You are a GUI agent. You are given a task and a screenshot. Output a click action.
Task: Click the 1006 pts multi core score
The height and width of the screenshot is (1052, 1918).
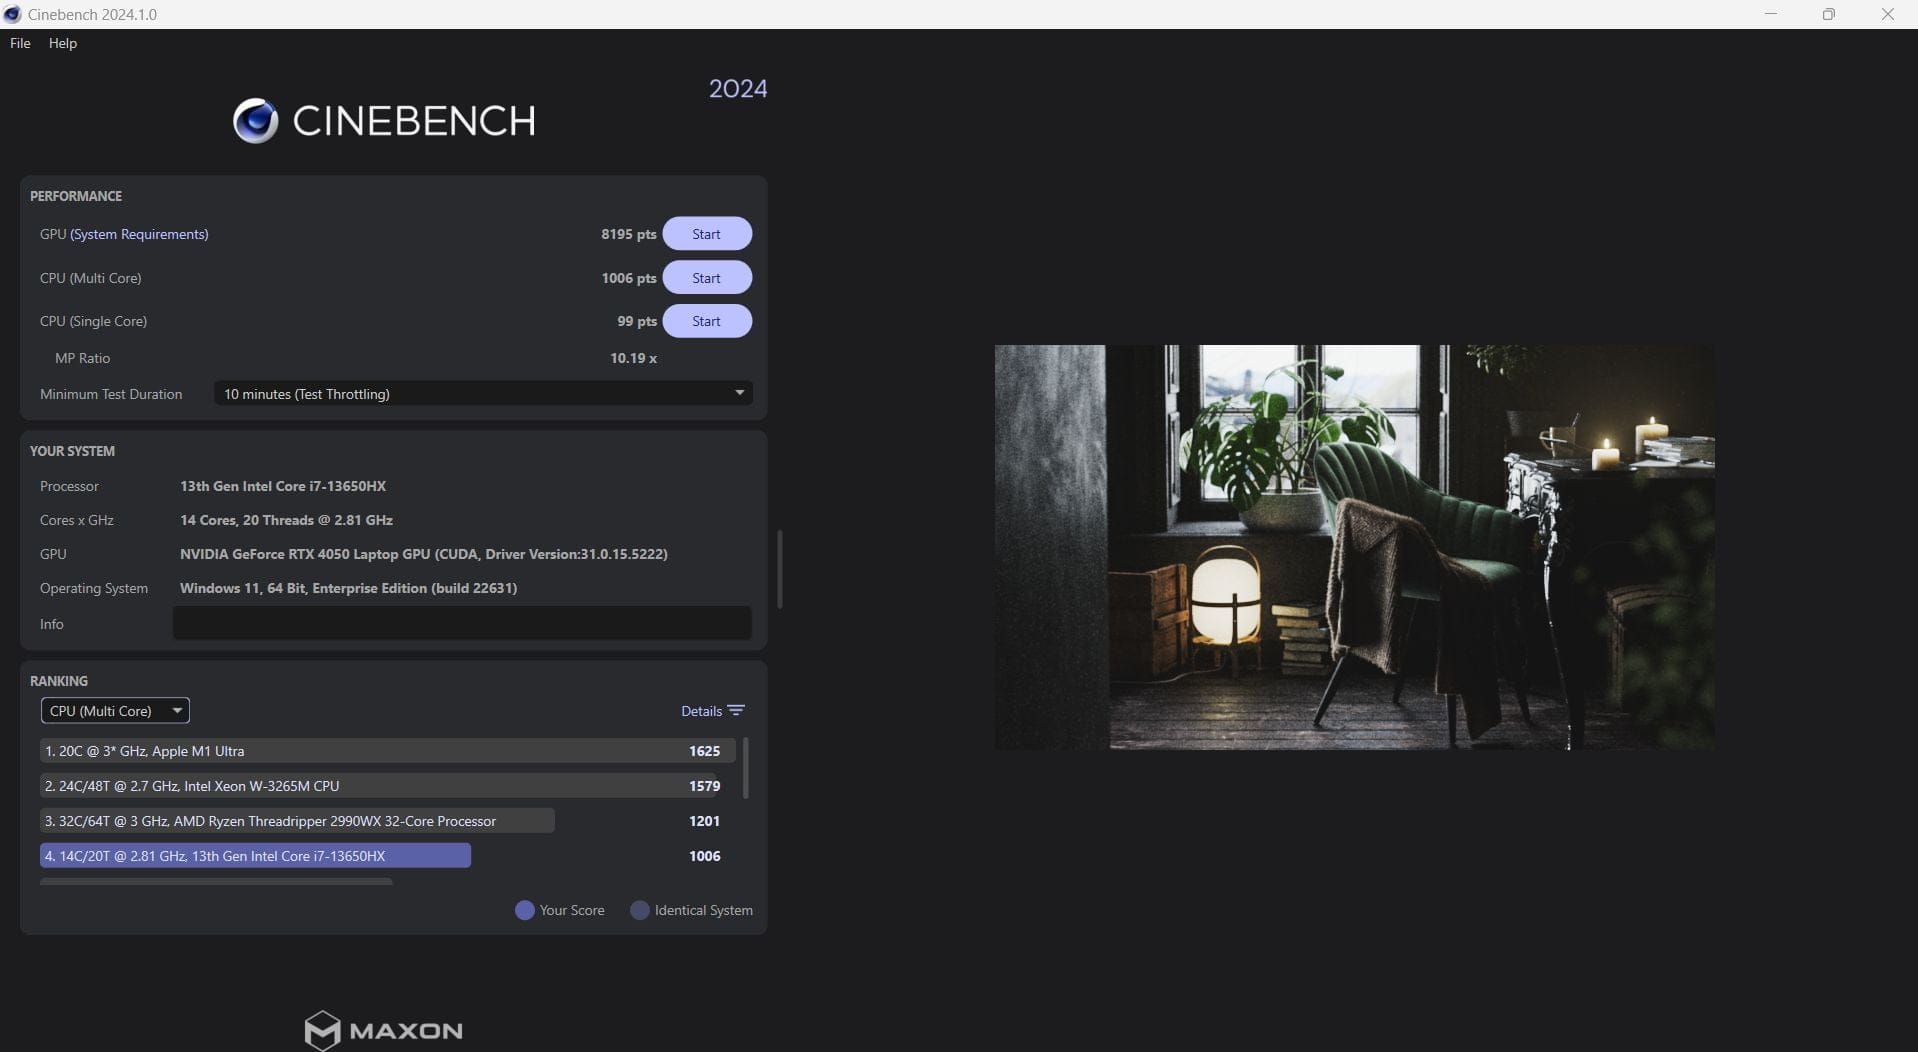pos(629,278)
